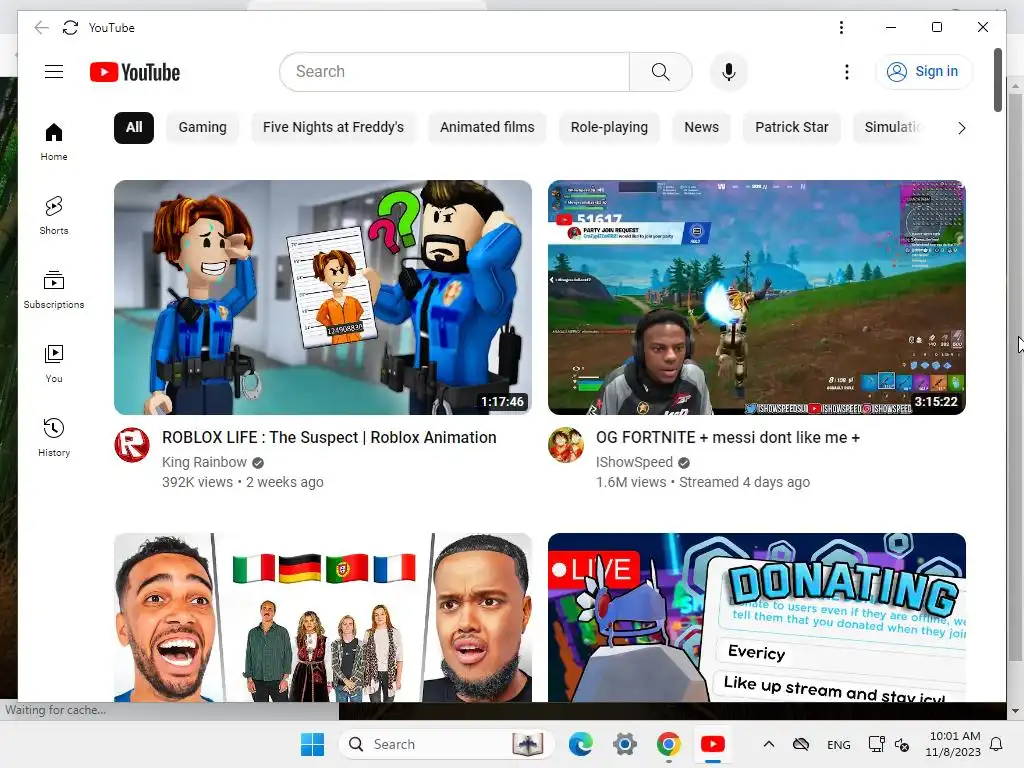1024x768 pixels.
Task: Click the Windows taskbar Search box
Action: pyautogui.click(x=446, y=744)
